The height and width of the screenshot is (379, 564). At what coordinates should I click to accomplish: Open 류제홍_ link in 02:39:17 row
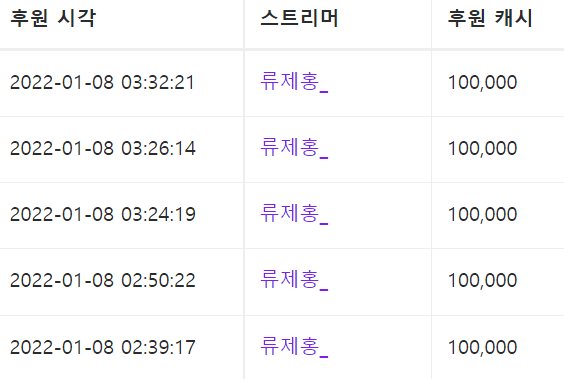click(x=294, y=347)
